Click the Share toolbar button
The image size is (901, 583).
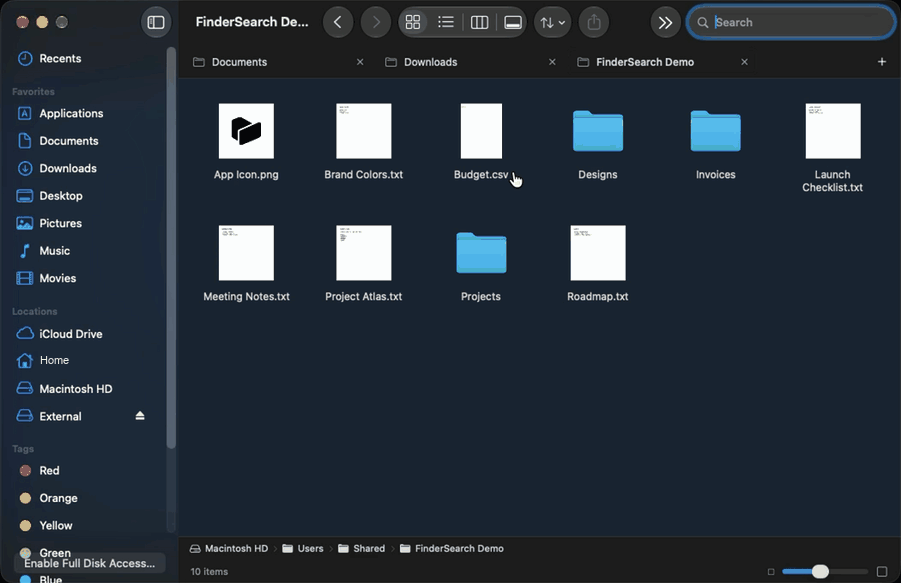594,22
